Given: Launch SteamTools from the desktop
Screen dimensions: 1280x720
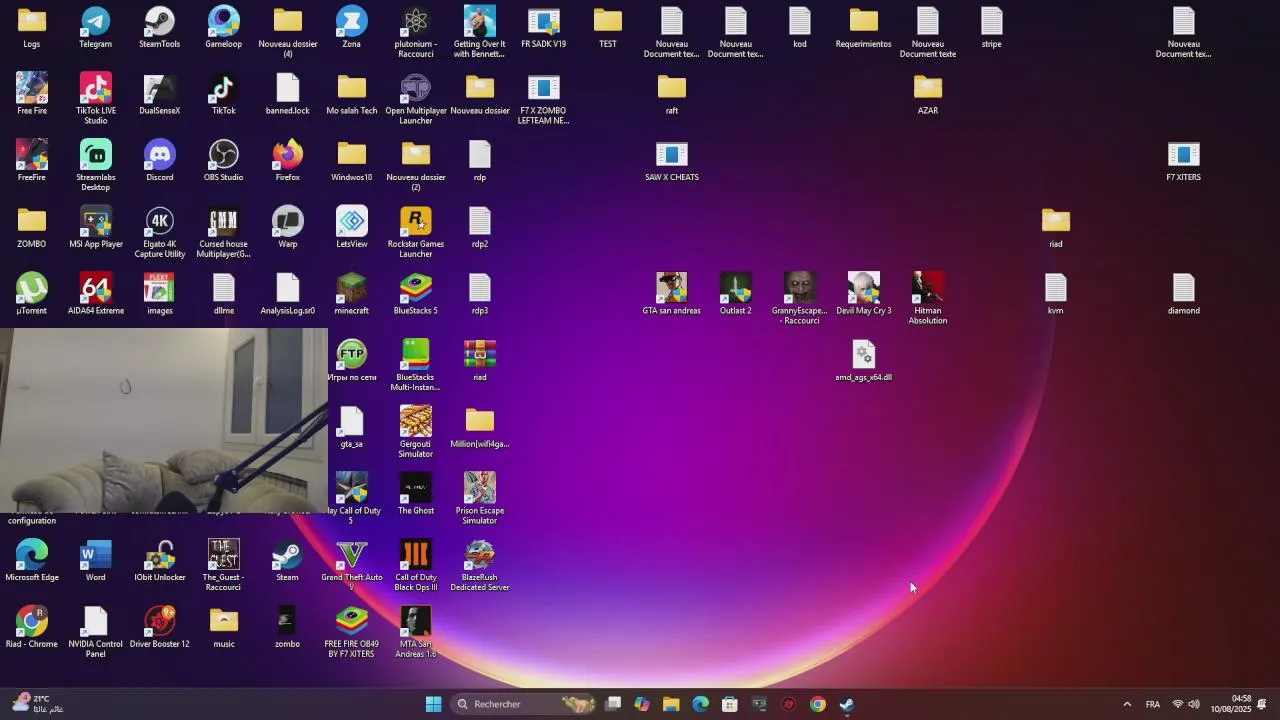Looking at the screenshot, I should [x=160, y=27].
